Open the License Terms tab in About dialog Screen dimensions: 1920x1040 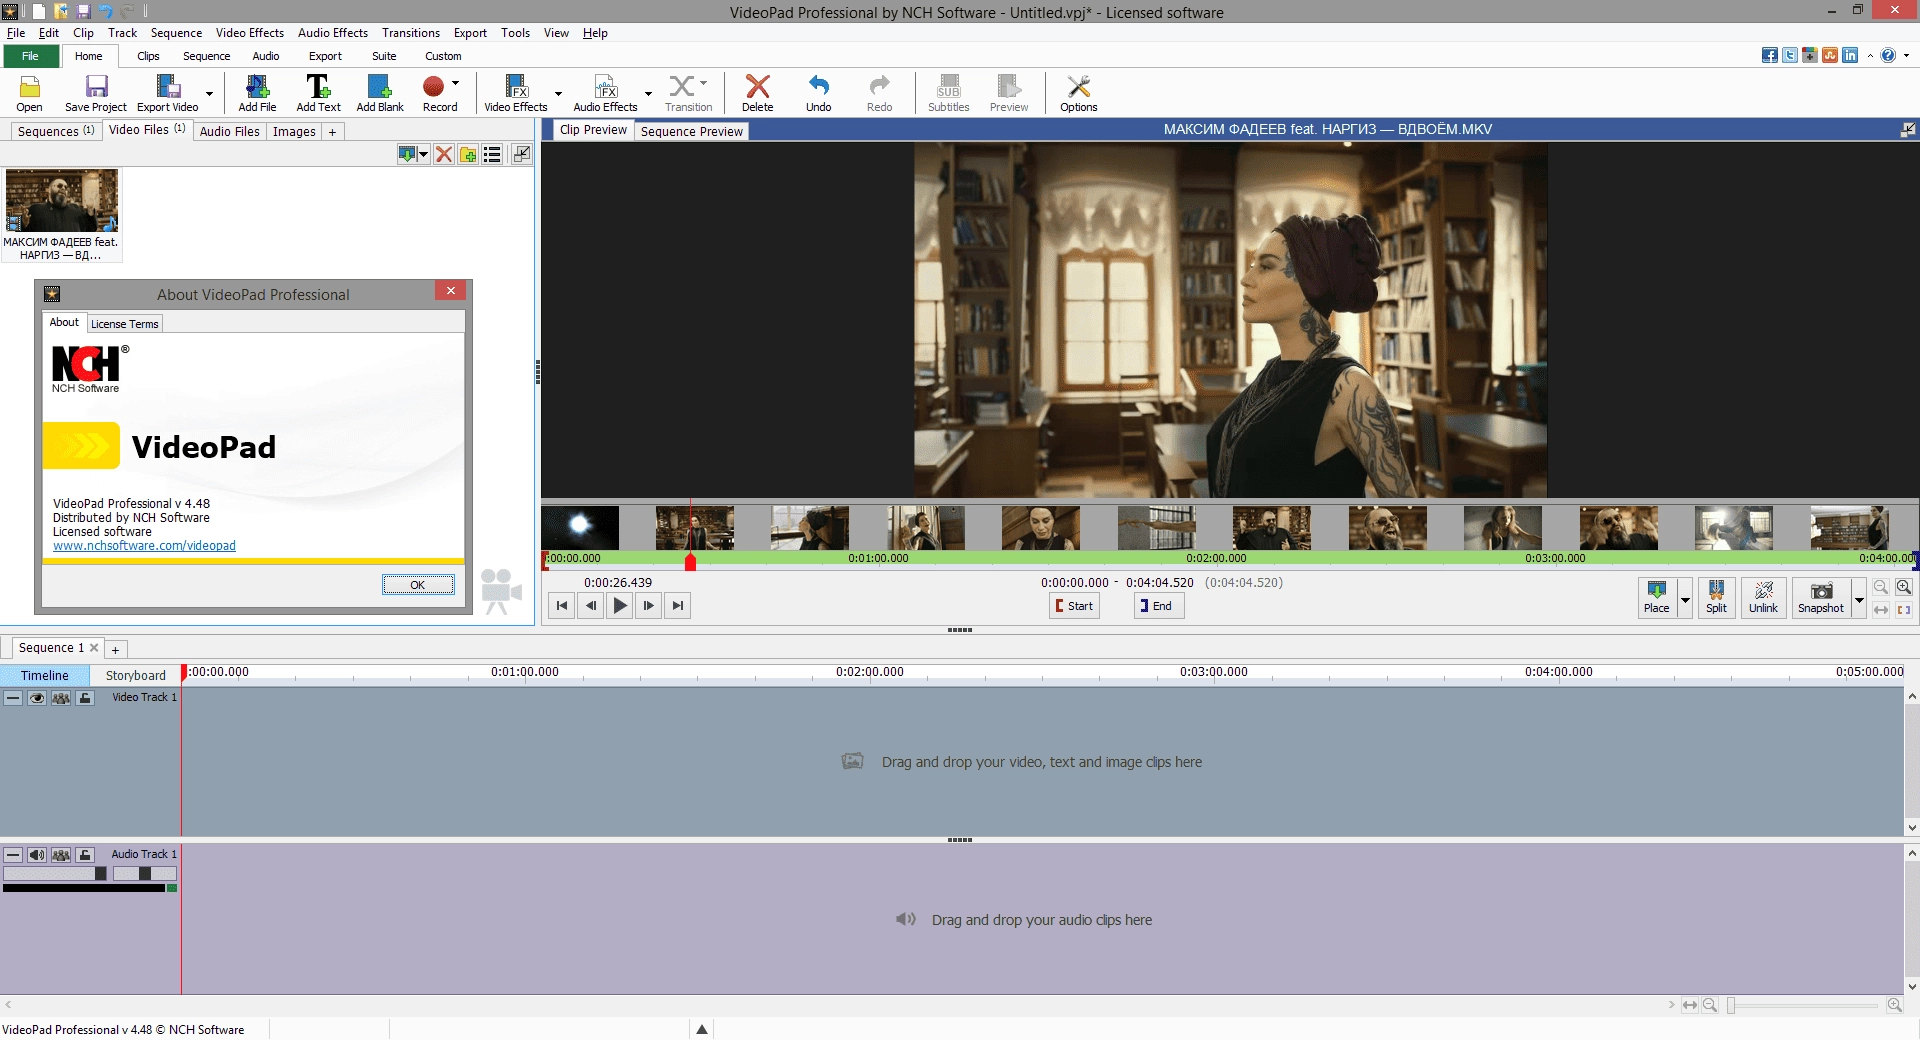tap(125, 324)
